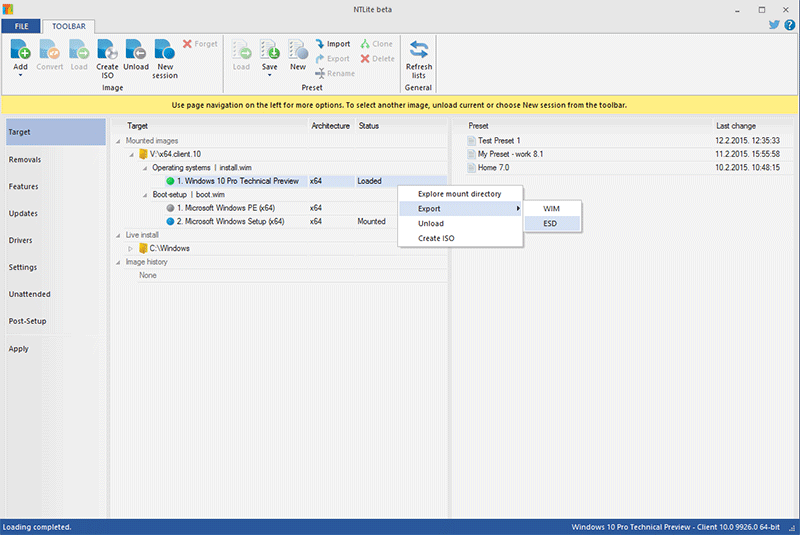Select Explore mount directory menu item

(459, 193)
